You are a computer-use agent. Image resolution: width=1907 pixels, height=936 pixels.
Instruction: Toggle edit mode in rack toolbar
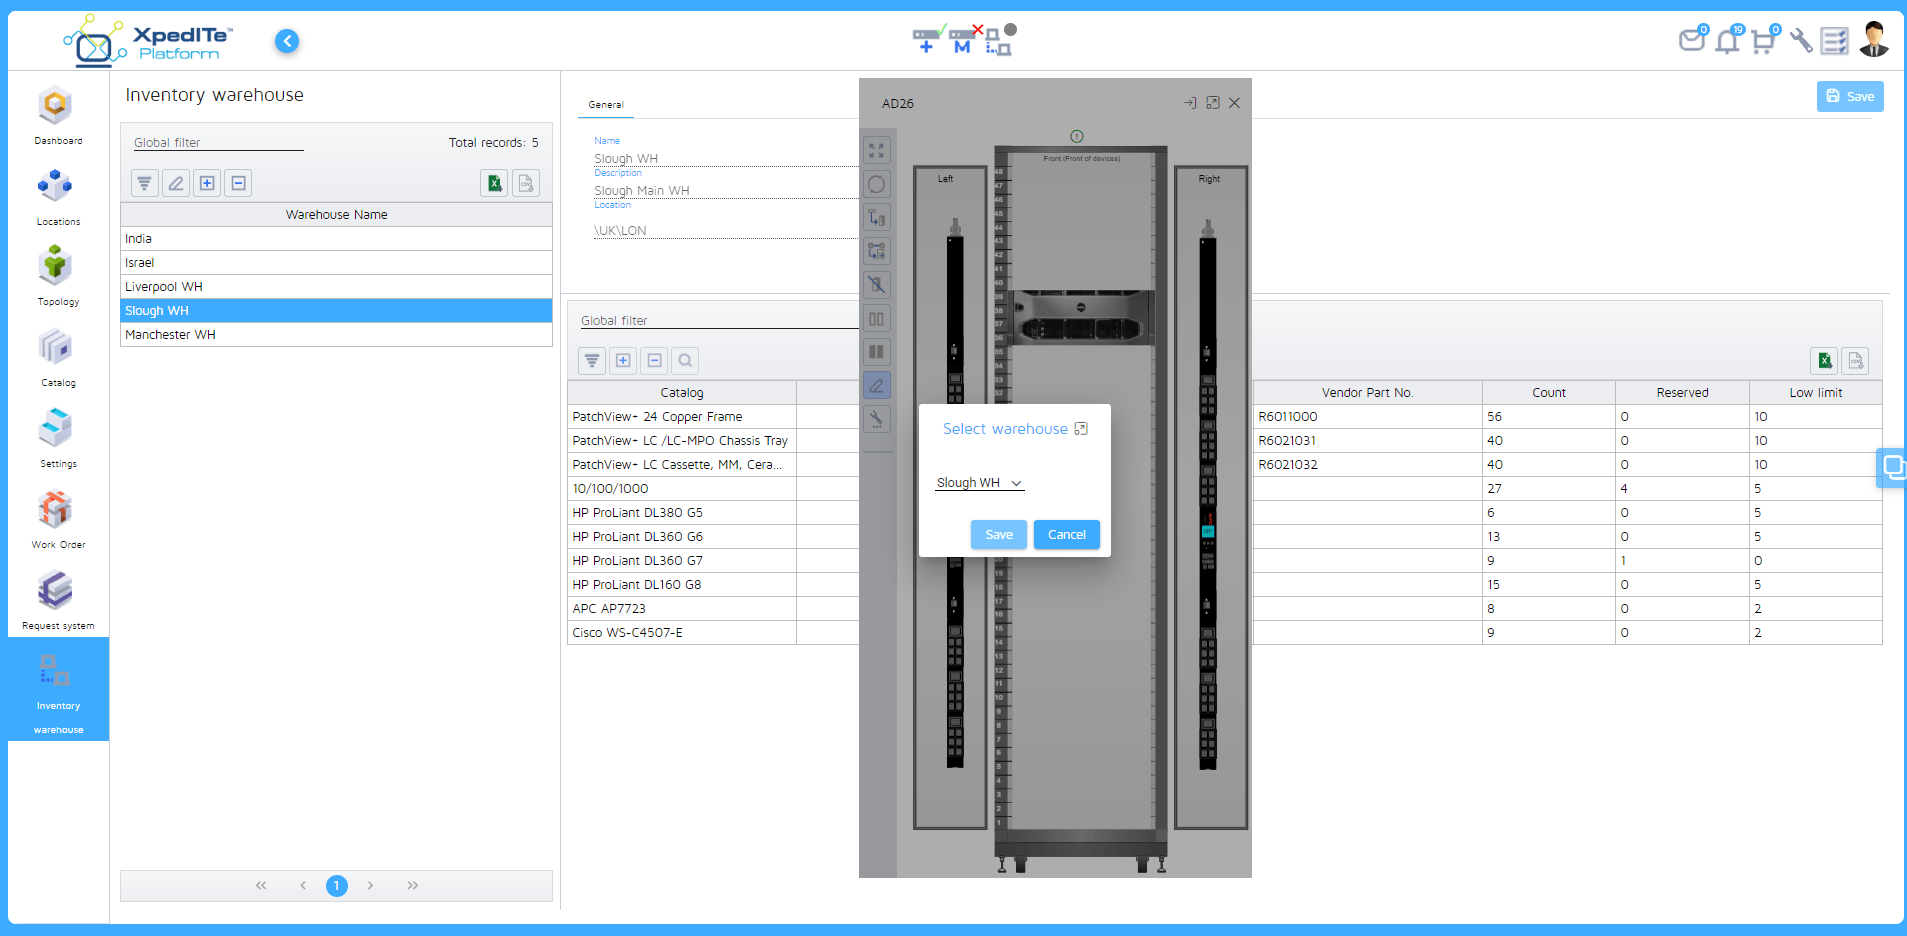tap(877, 386)
